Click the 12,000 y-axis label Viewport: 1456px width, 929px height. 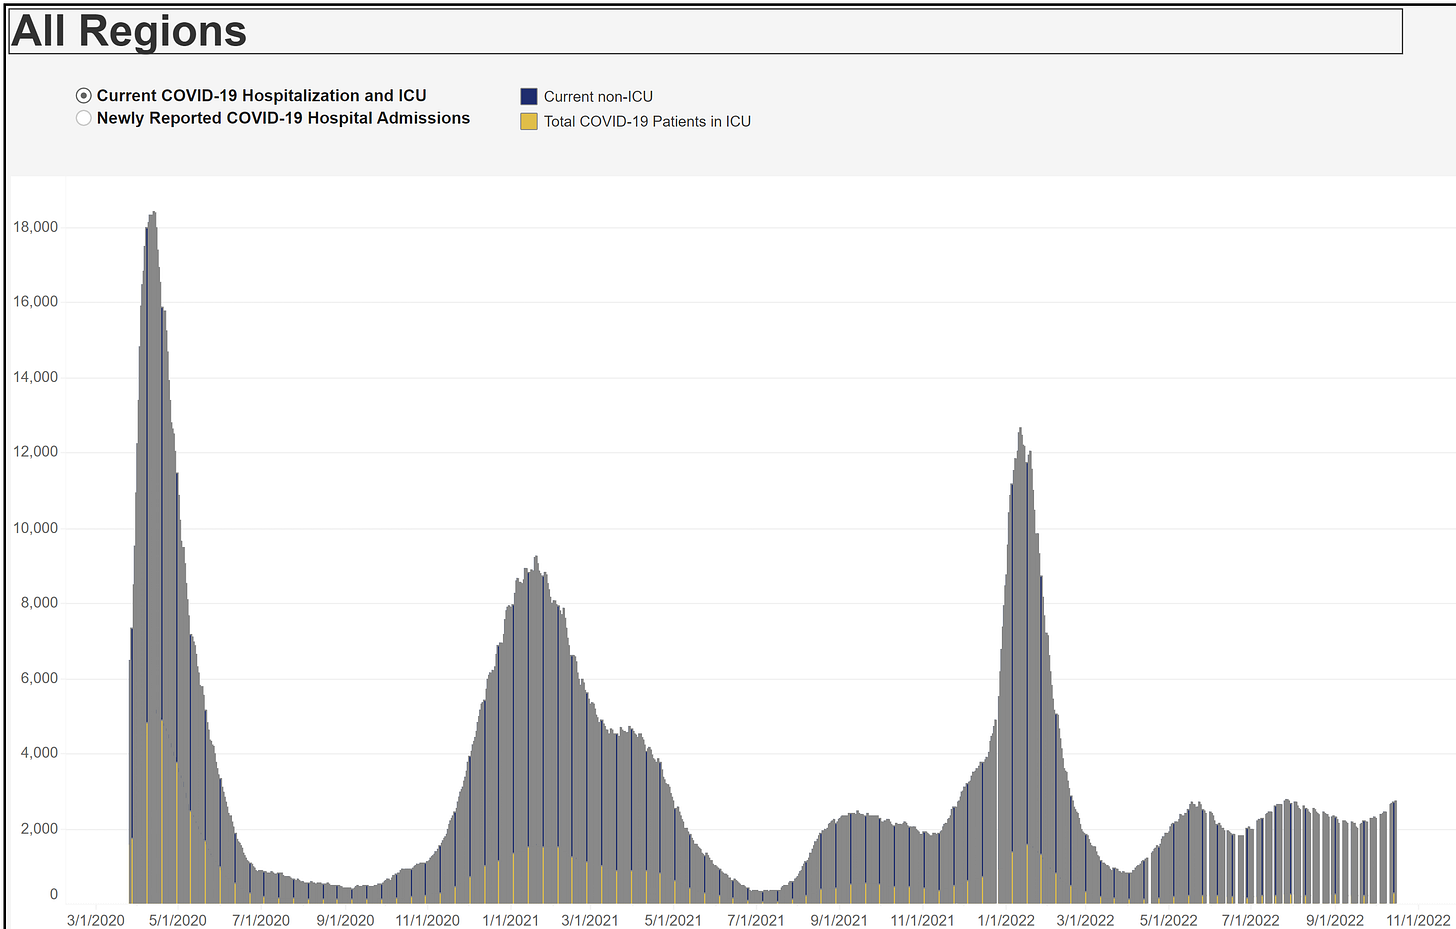click(36, 452)
